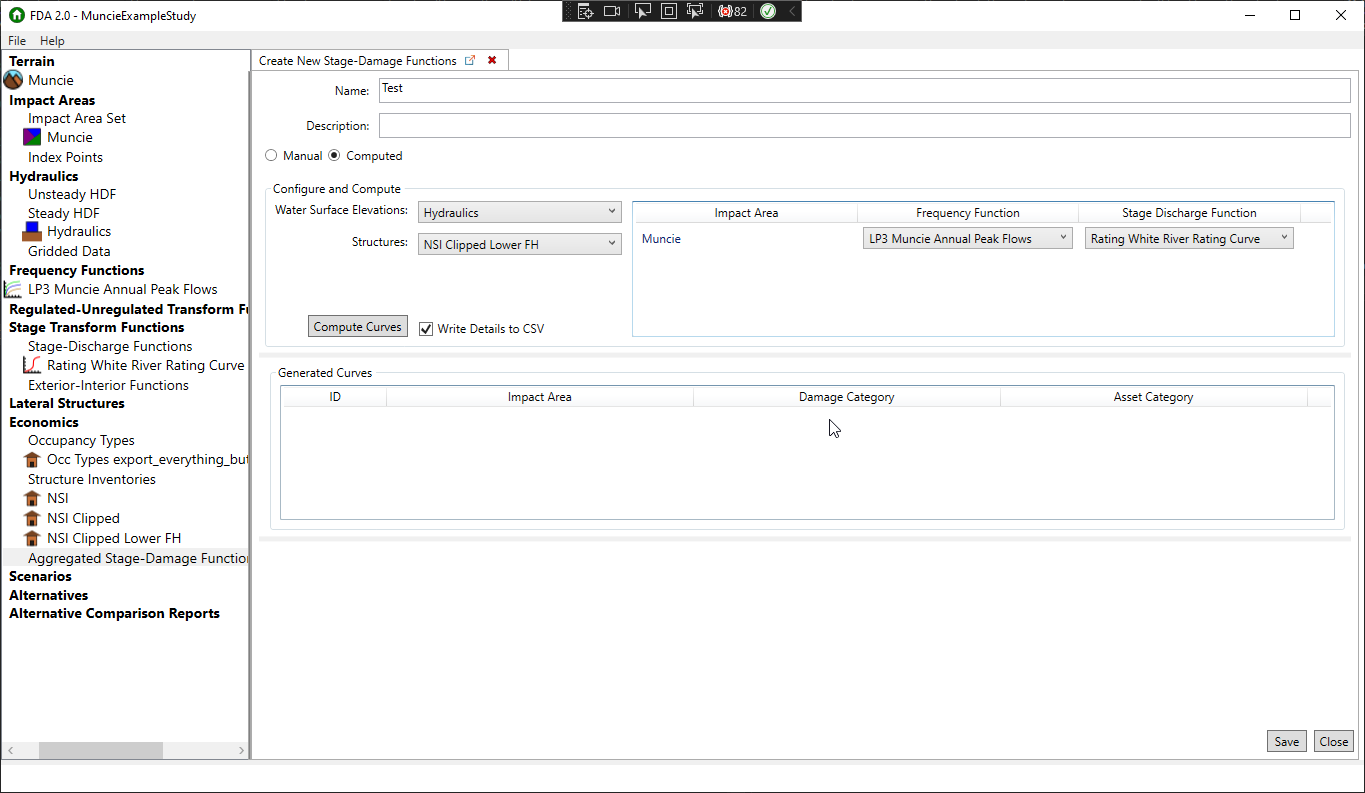
Task: Enable the Manual radio button
Action: (x=271, y=155)
